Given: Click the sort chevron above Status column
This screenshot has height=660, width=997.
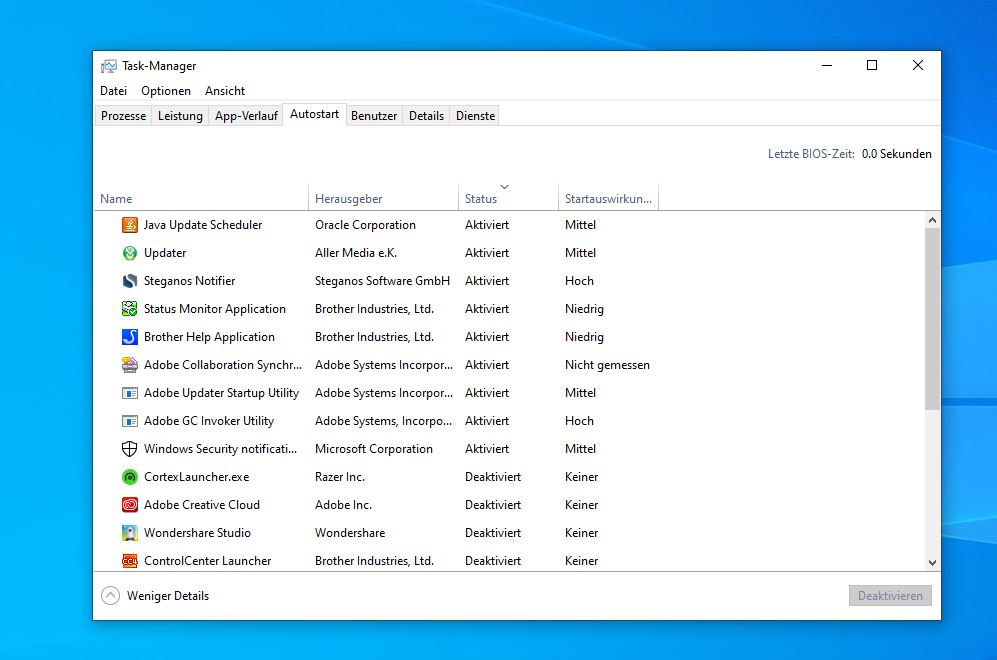Looking at the screenshot, I should click(504, 187).
